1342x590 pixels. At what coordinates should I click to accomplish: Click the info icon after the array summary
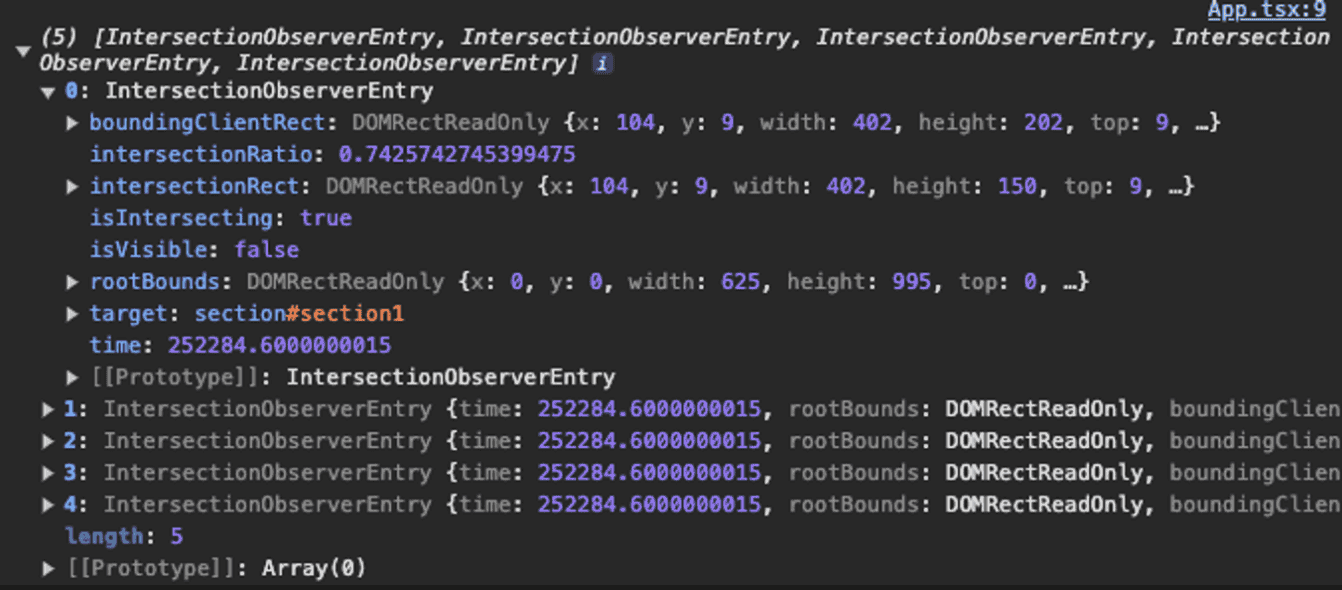click(602, 64)
